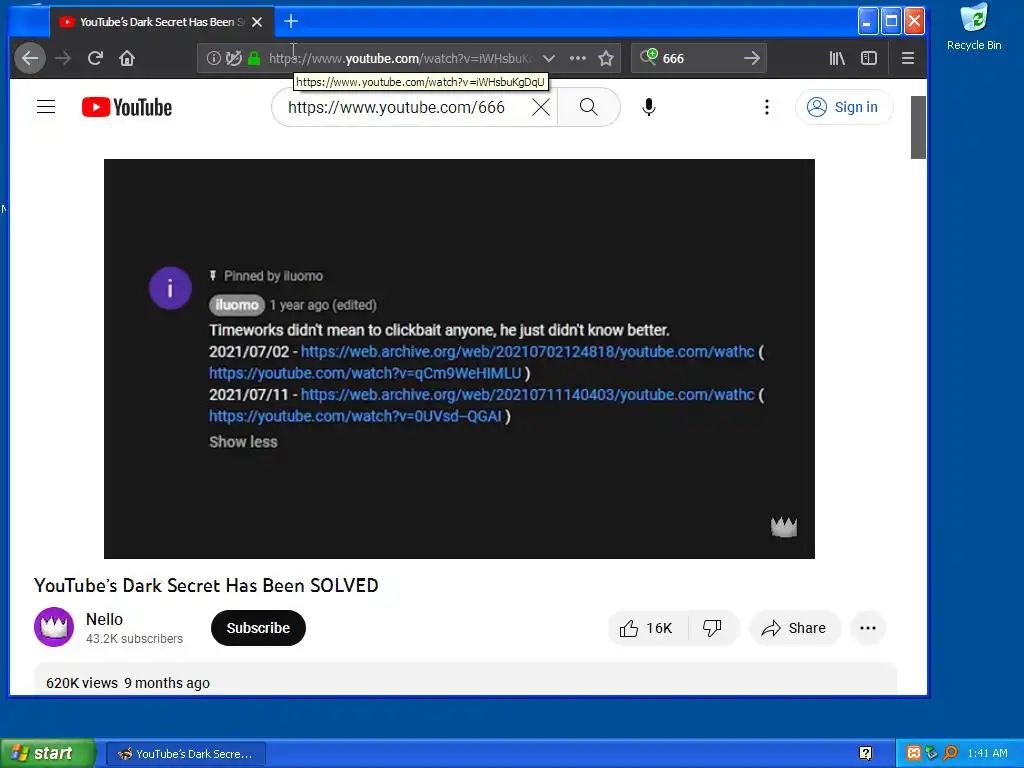Minimize the browser window
Screen dimensions: 1024x768
867,22
